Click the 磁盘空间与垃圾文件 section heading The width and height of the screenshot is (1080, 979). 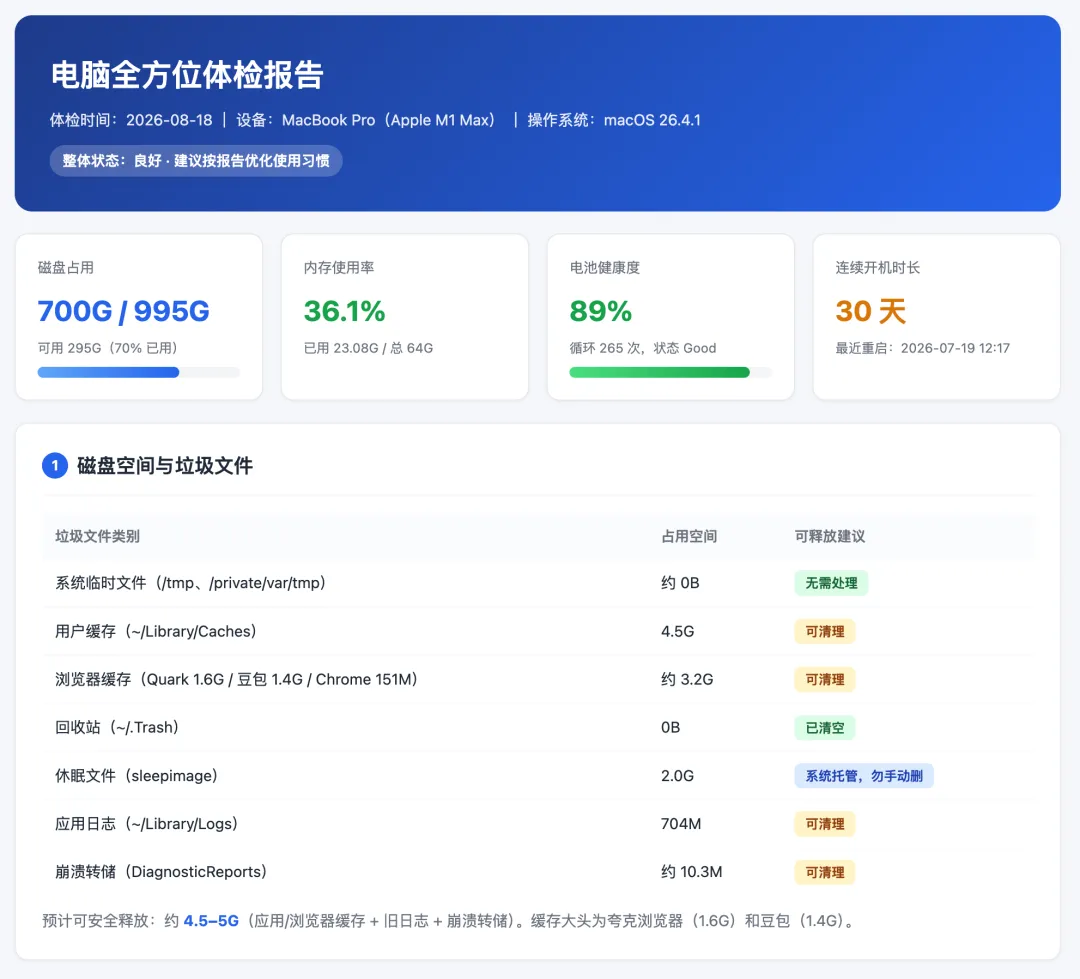tap(165, 466)
